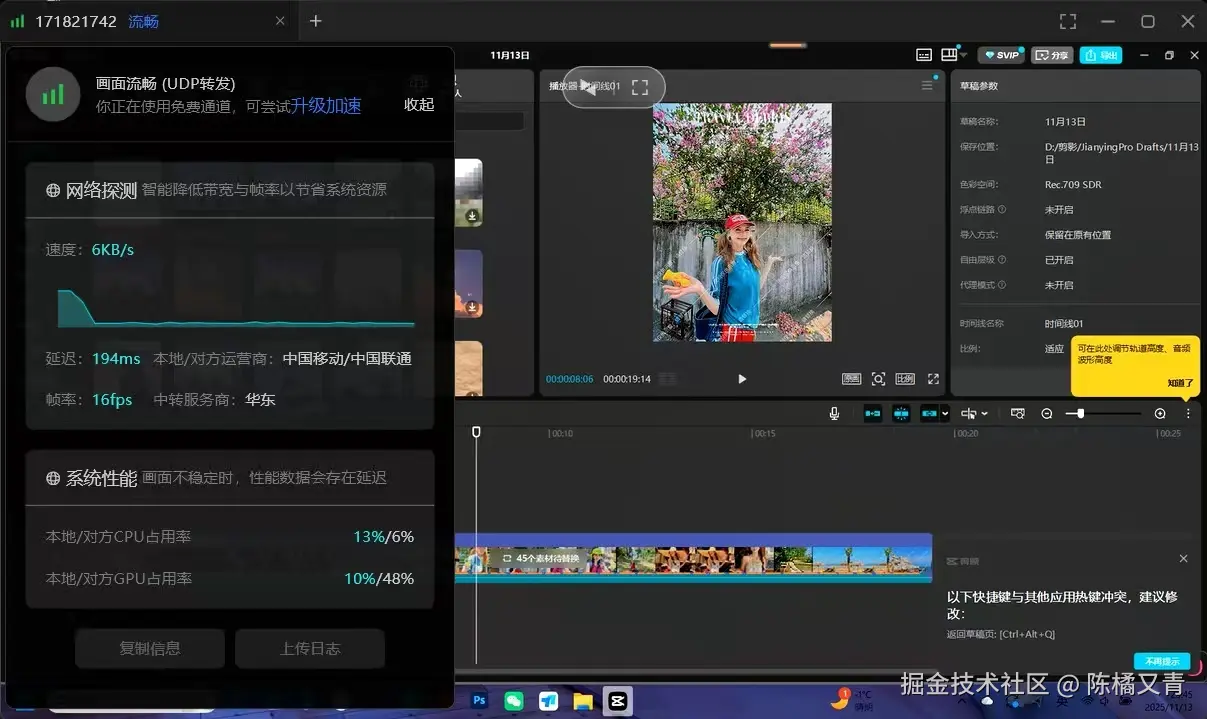Click the 保留在原有位置 import mode value
The image size is (1207, 719).
pyautogui.click(x=1078, y=235)
